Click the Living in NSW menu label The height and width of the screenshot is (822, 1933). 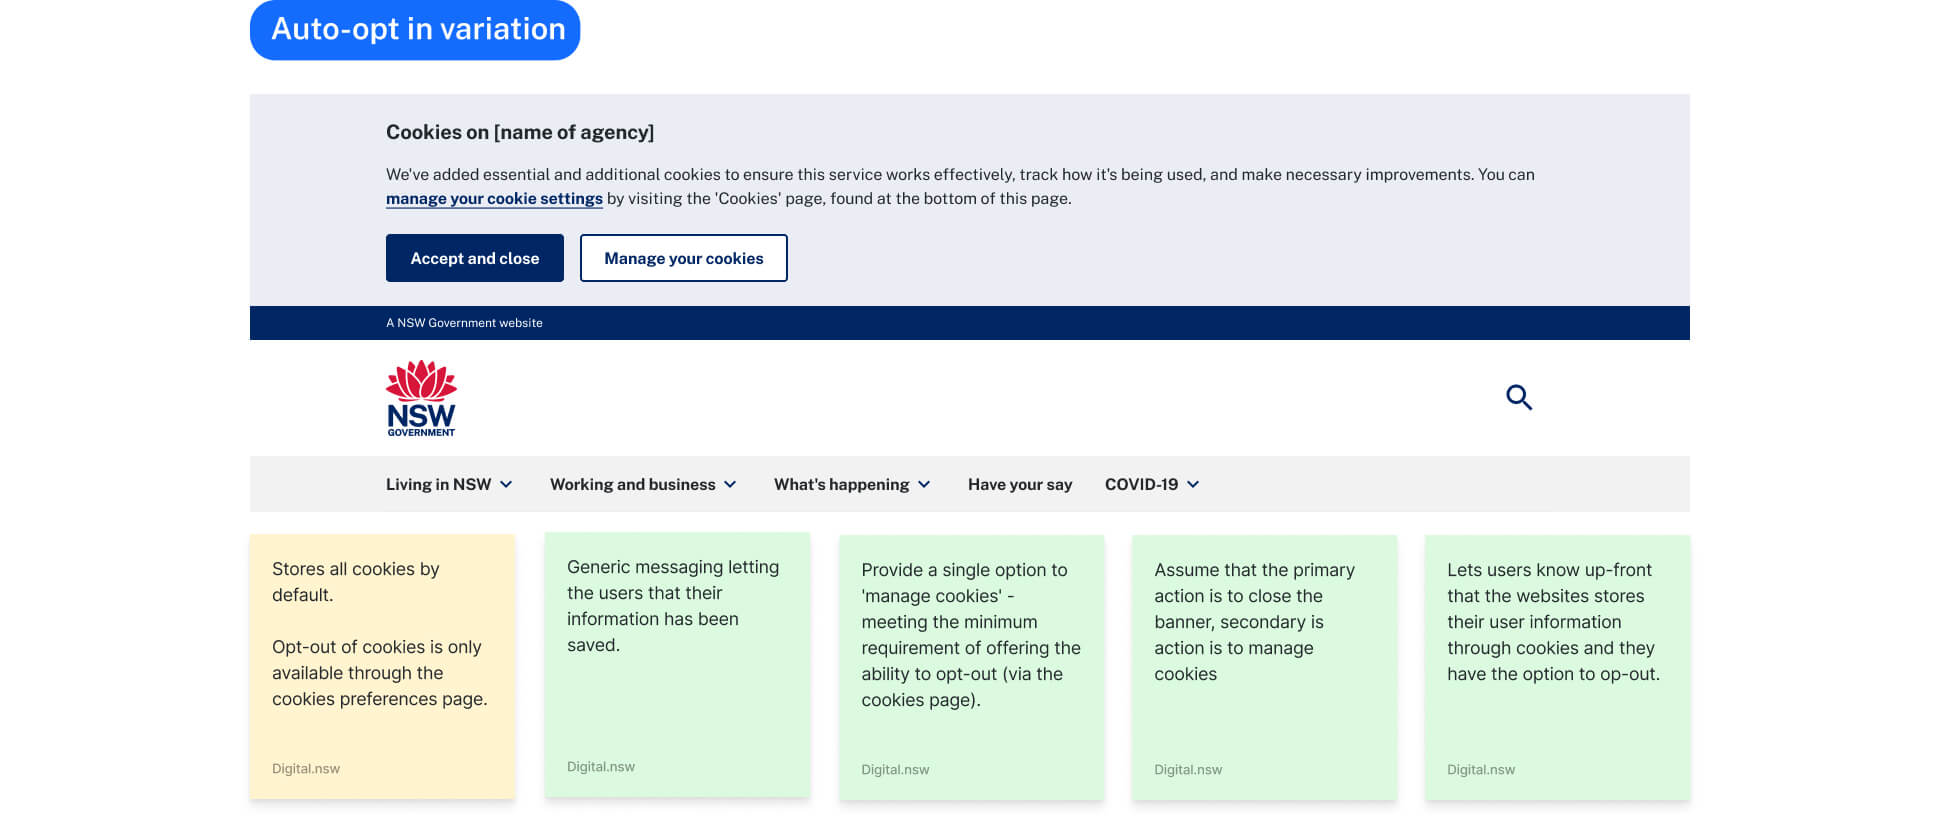tap(438, 485)
